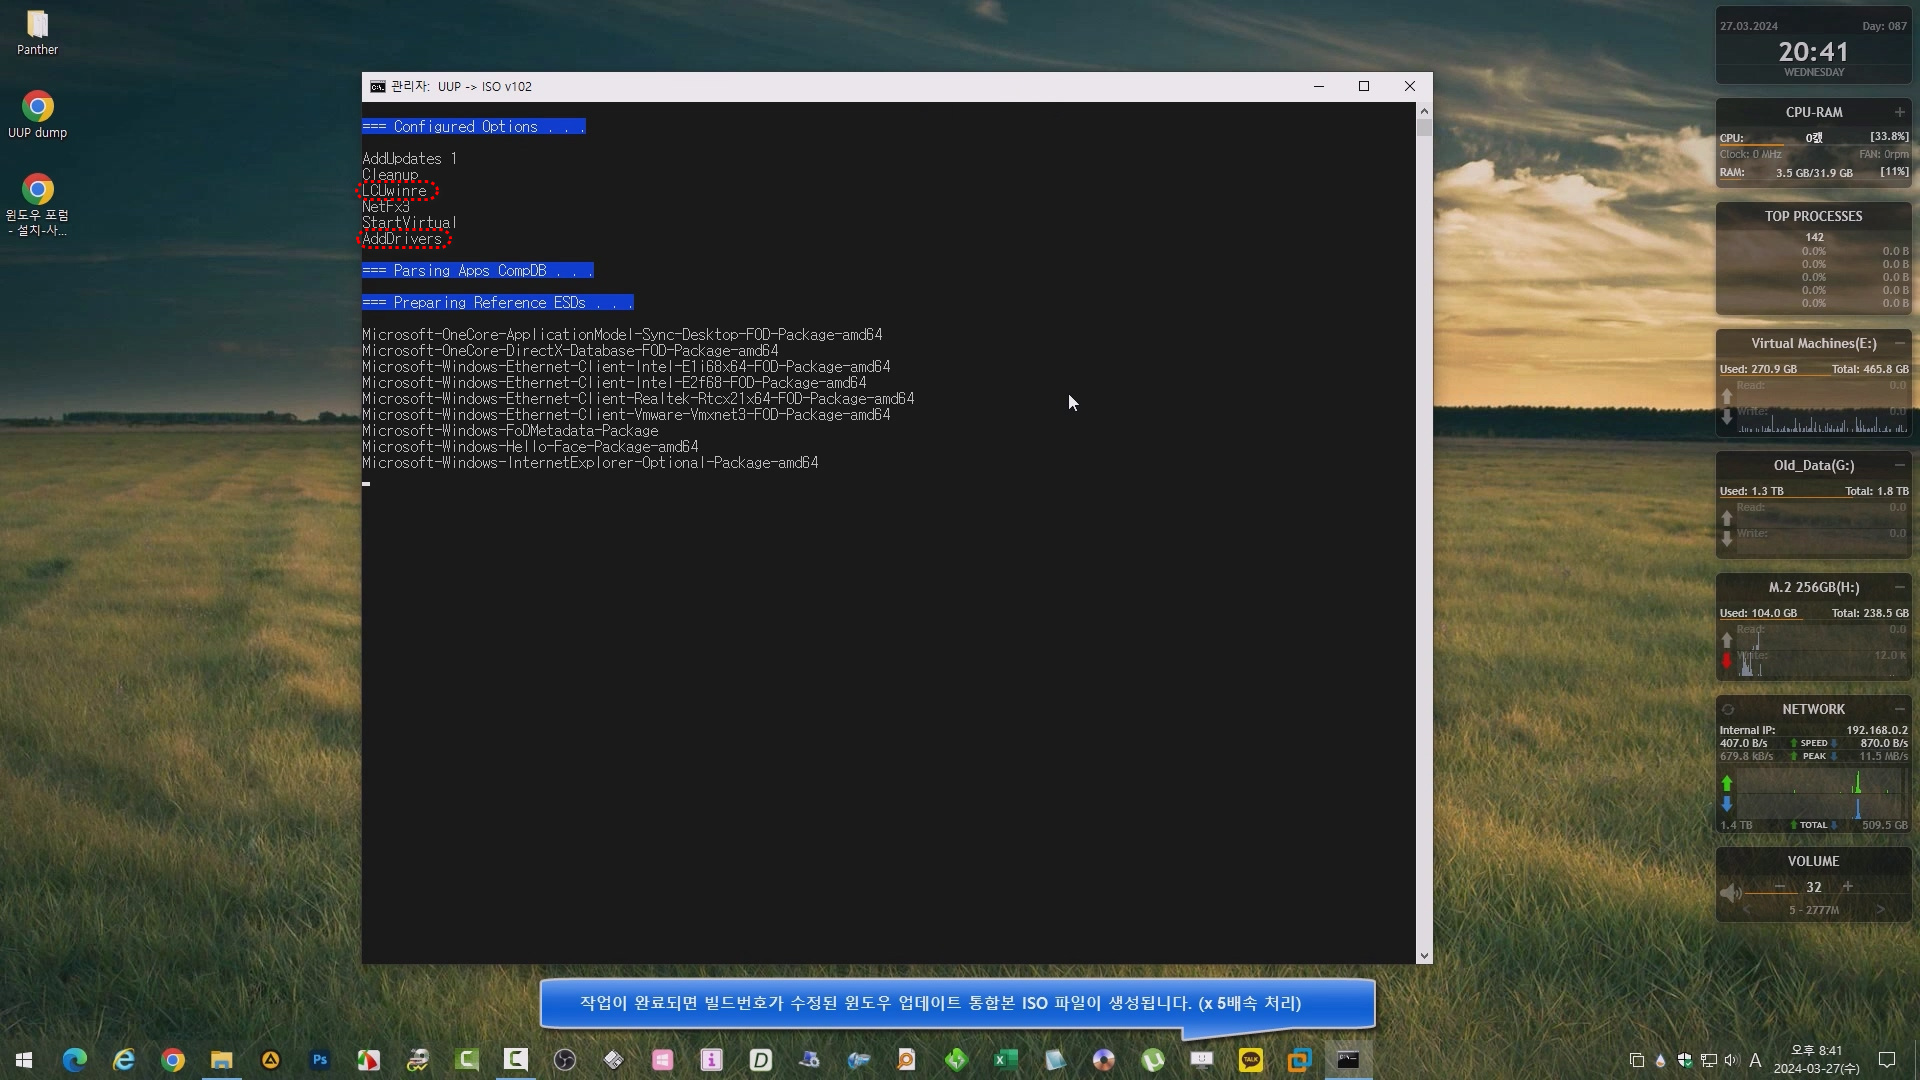
Task: Open Internet Explorer from the taskbar
Action: click(124, 1060)
